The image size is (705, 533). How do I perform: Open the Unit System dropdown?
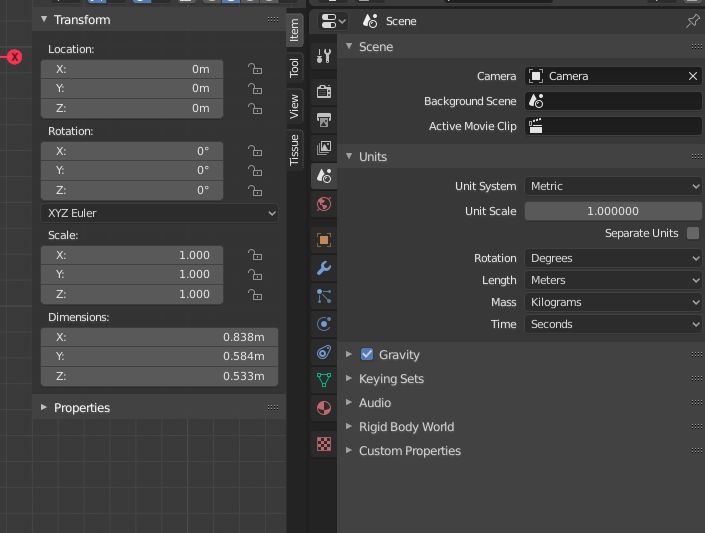[x=613, y=186]
